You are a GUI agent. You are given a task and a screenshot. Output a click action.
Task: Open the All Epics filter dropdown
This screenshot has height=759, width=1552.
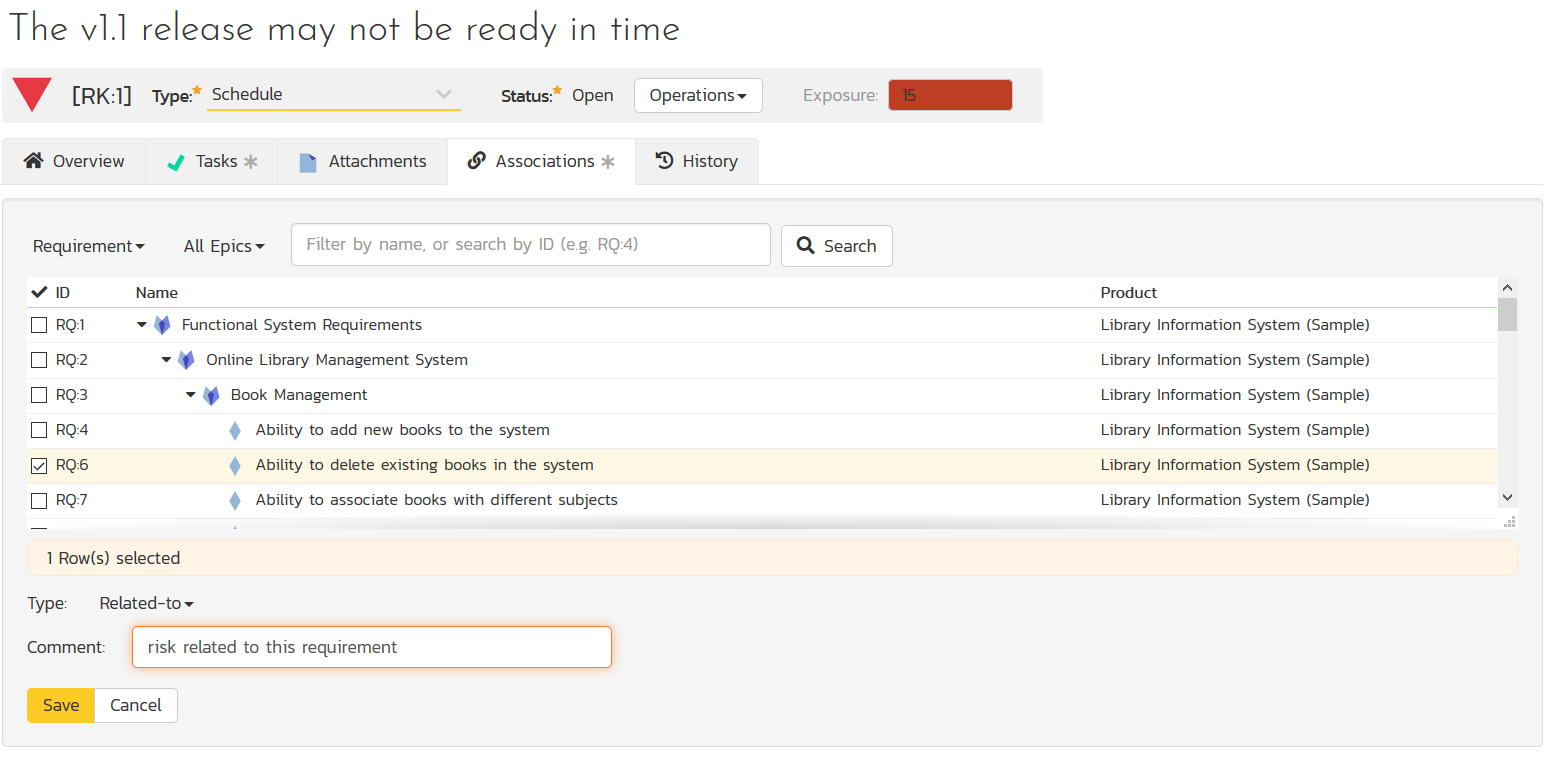point(224,246)
